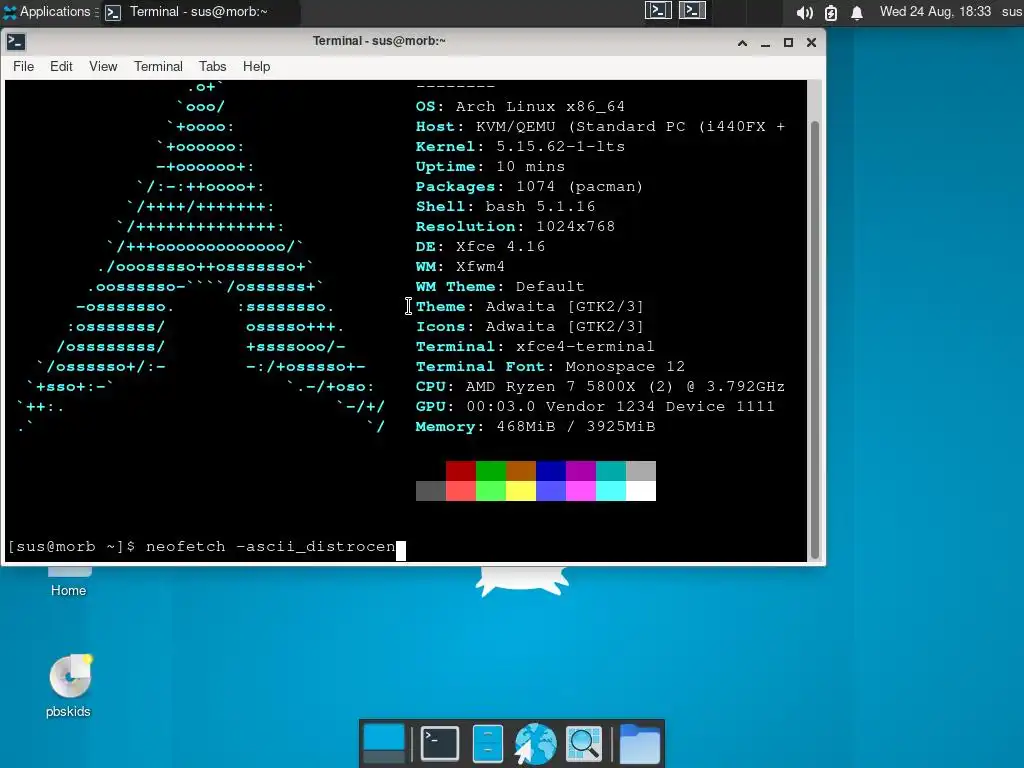Click the bright yellow color block in neofetch output

click(521, 491)
